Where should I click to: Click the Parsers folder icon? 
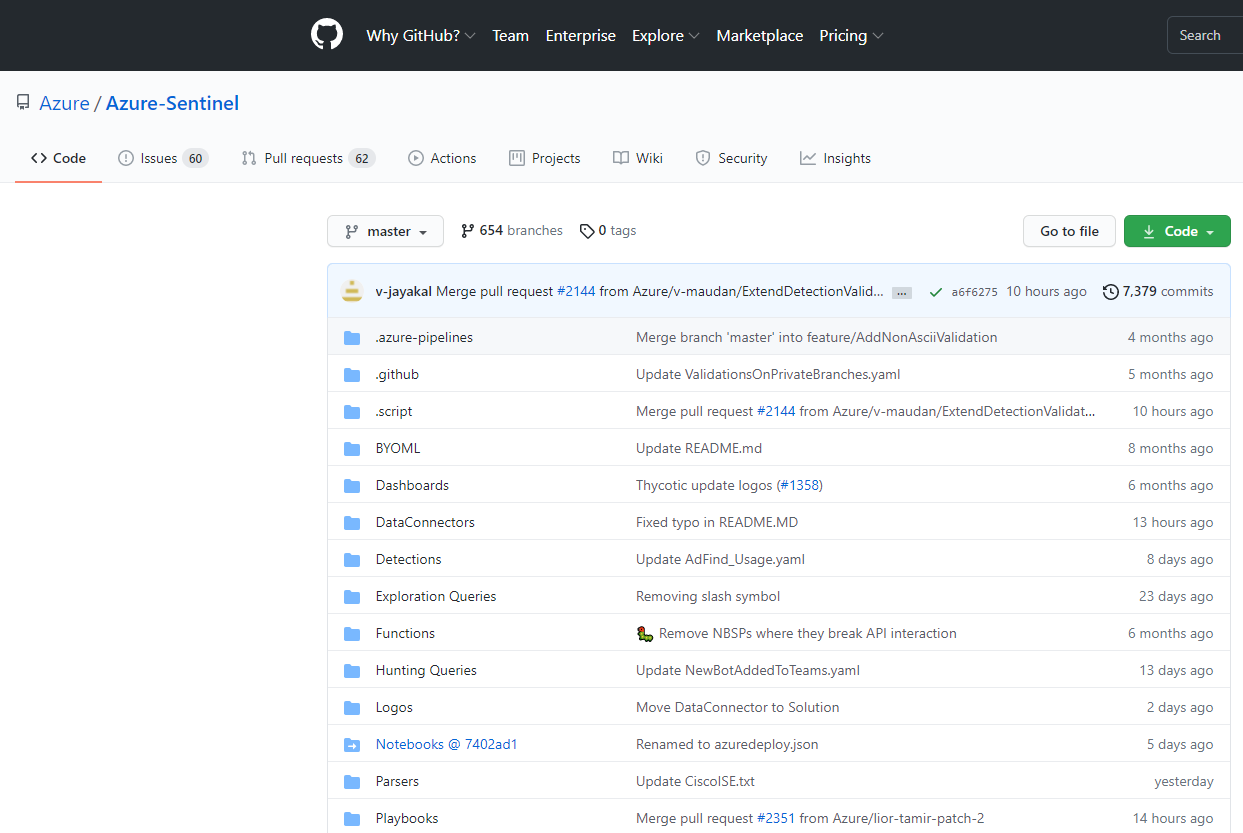352,782
